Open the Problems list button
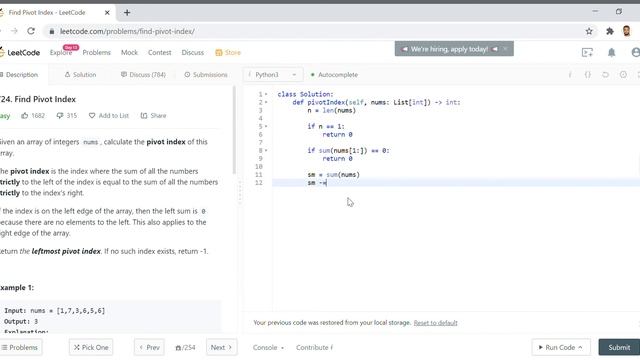 (x=20, y=347)
